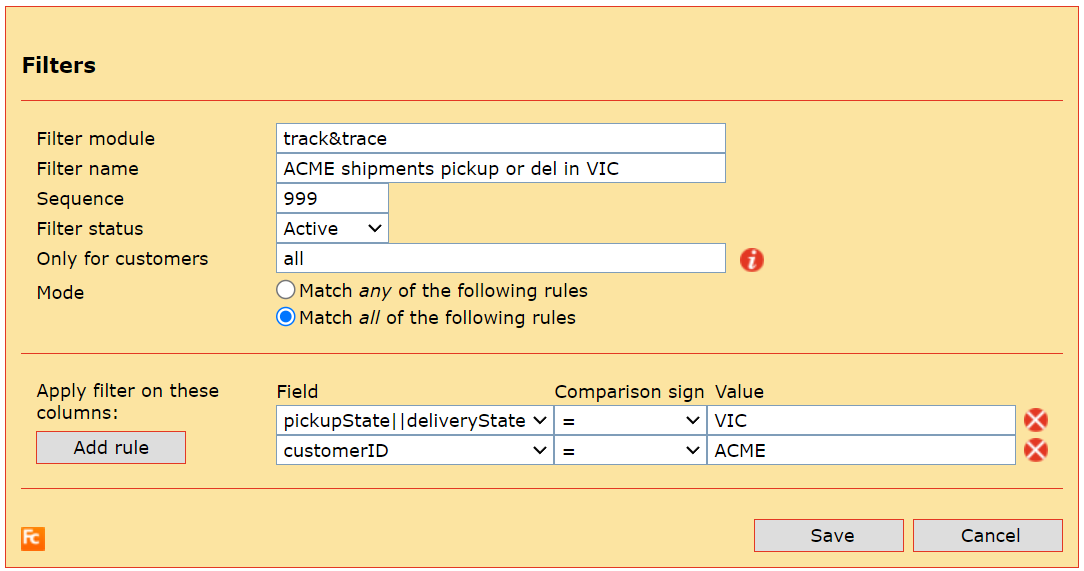The width and height of the screenshot is (1084, 571).
Task: Click the Only for customers input
Action: click(x=500, y=259)
